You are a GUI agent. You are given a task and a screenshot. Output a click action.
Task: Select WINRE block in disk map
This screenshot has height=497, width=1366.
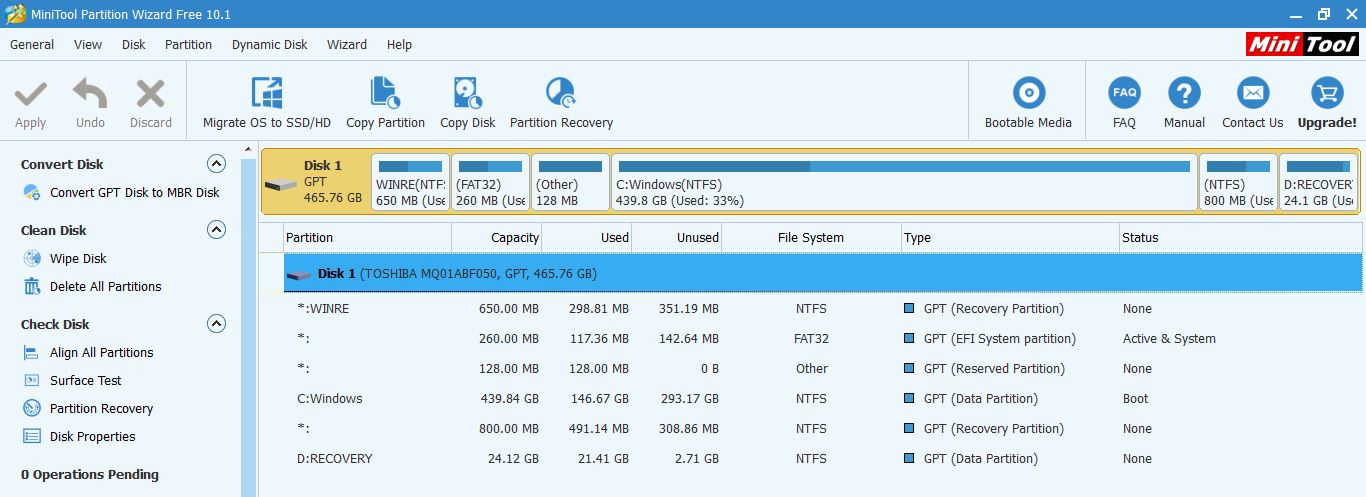(410, 182)
